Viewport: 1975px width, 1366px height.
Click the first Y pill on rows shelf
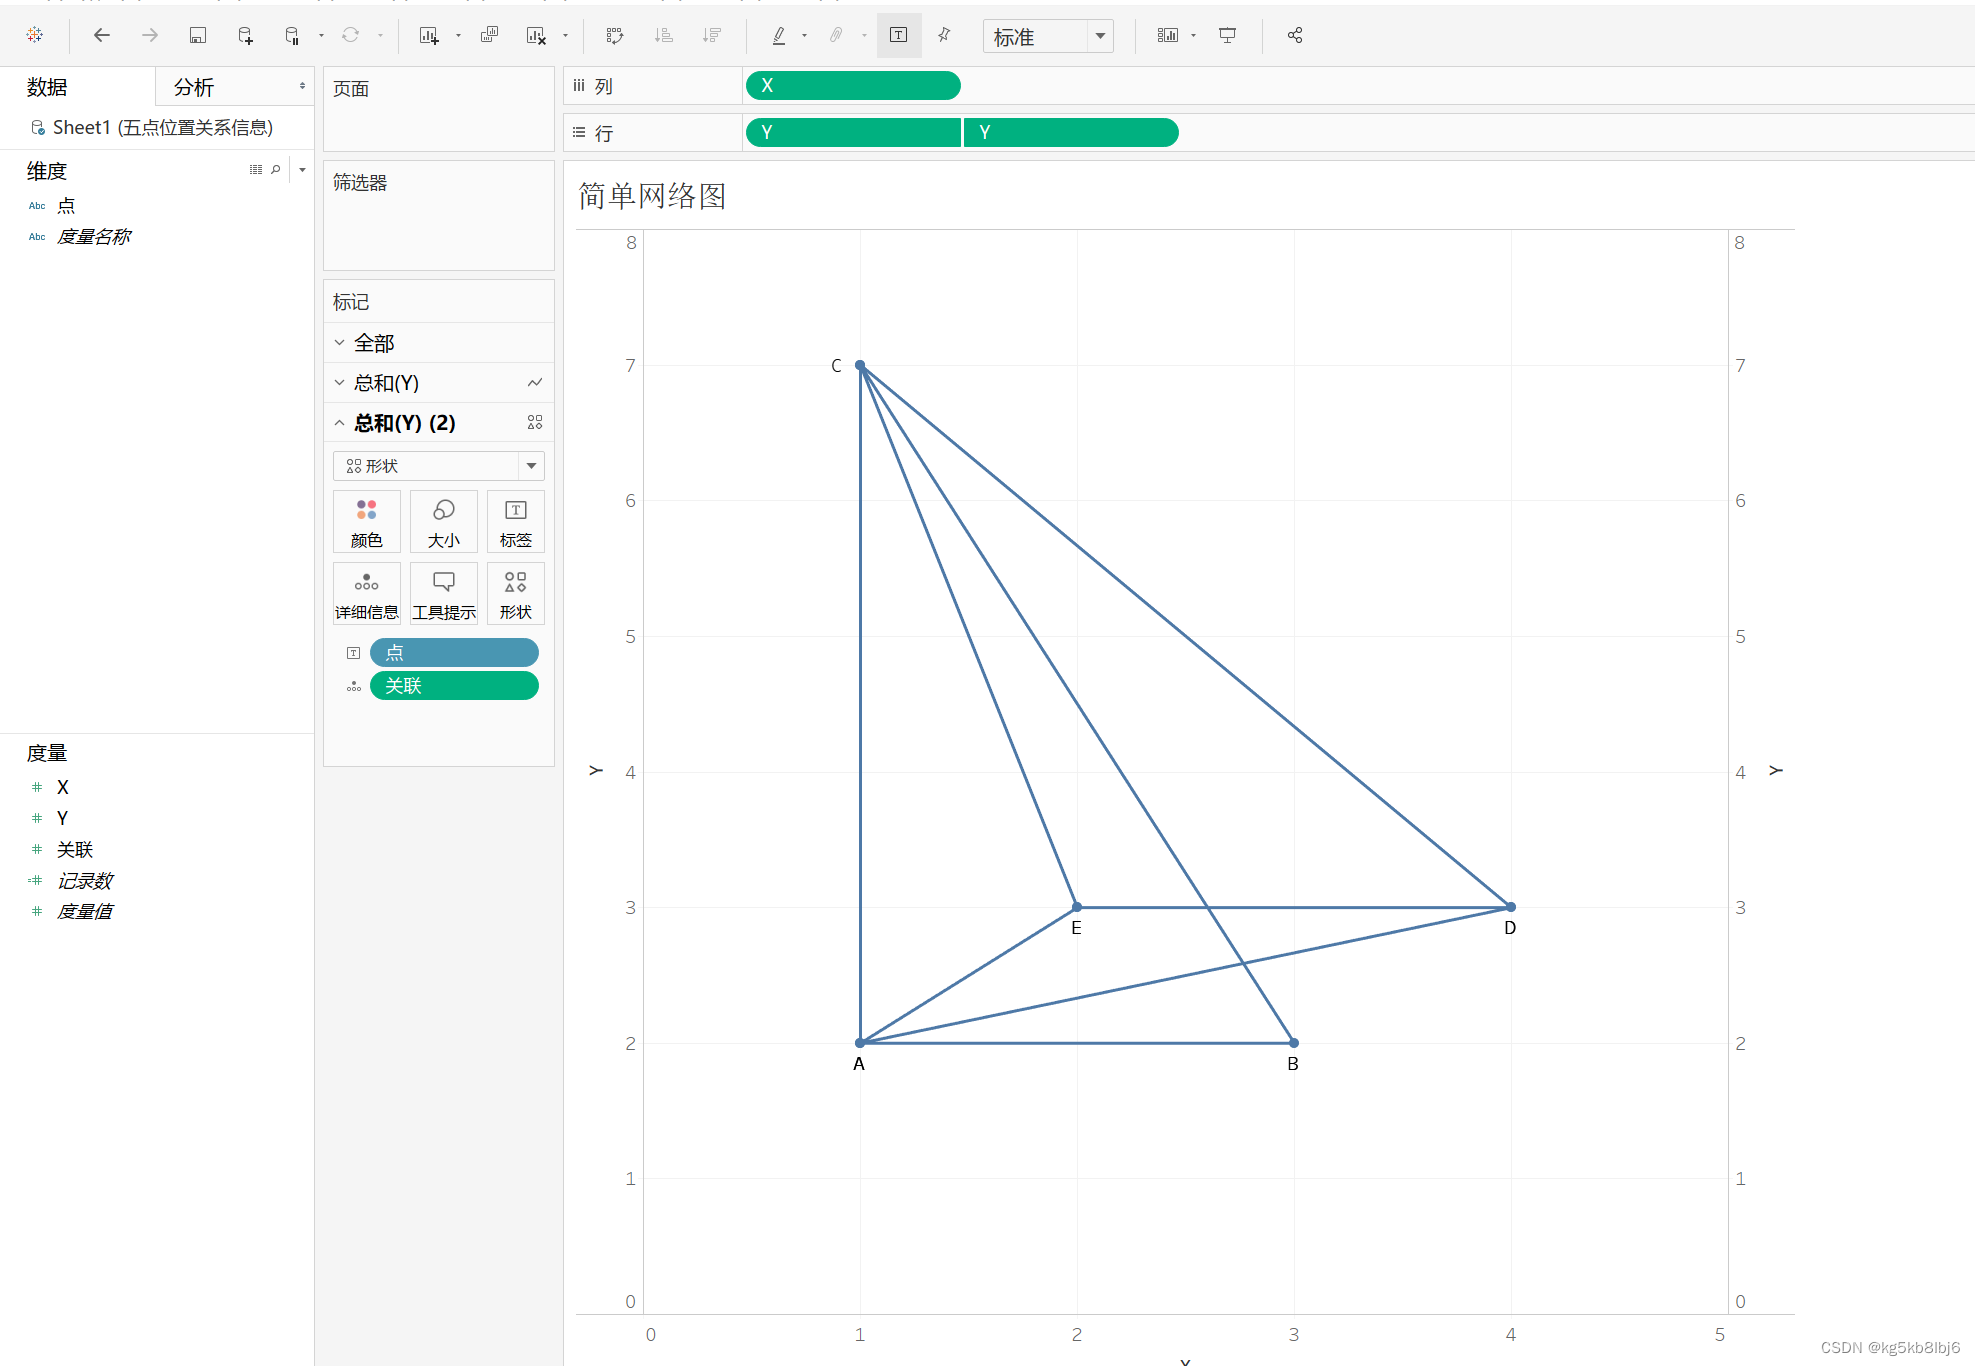click(x=853, y=133)
